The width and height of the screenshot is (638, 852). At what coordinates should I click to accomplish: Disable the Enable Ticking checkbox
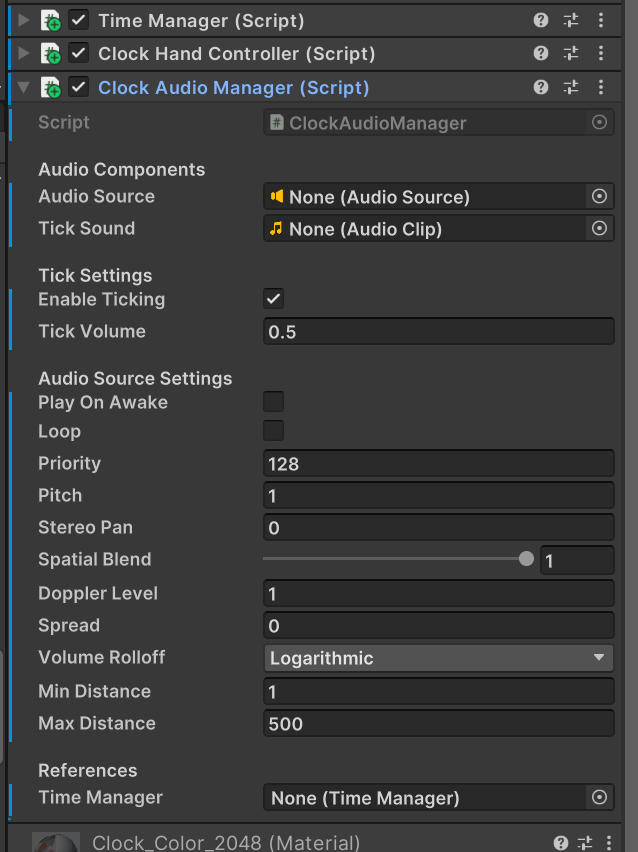click(273, 298)
